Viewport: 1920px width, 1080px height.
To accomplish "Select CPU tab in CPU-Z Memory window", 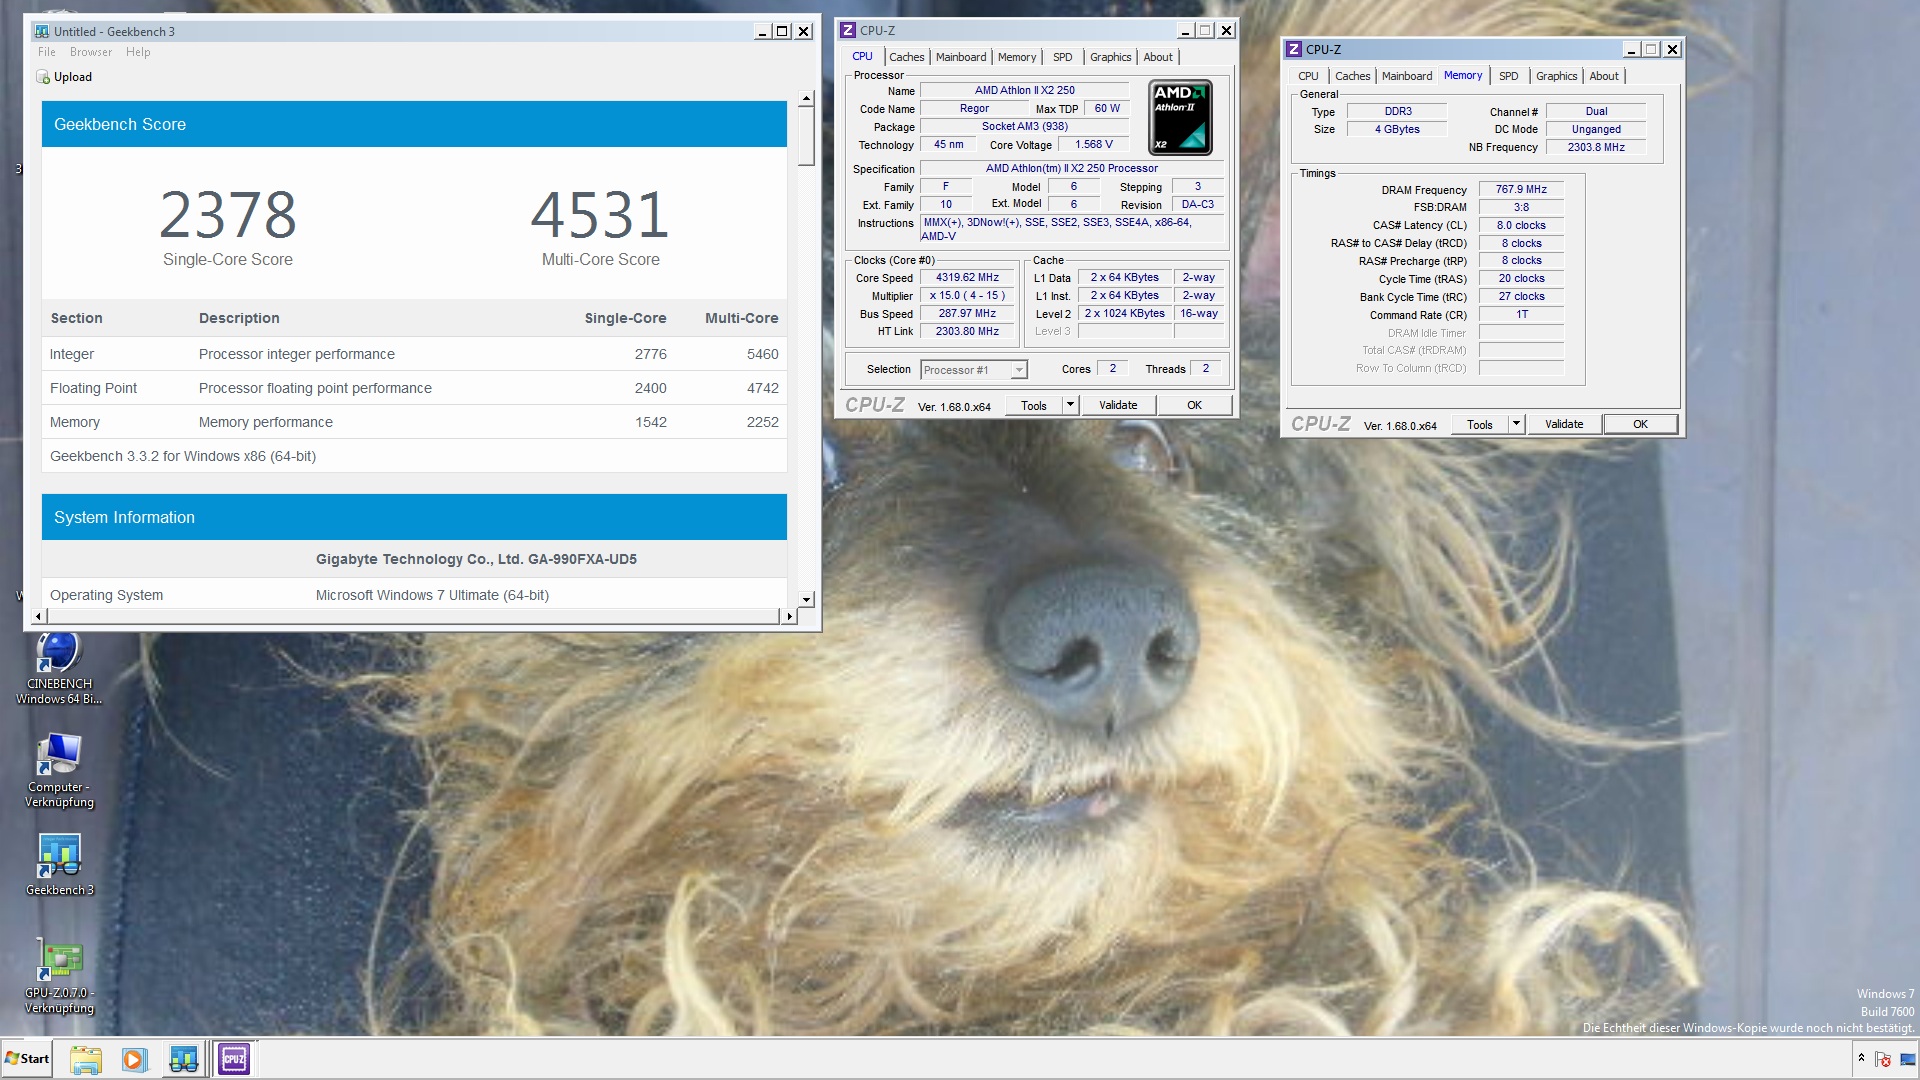I will tap(1308, 76).
